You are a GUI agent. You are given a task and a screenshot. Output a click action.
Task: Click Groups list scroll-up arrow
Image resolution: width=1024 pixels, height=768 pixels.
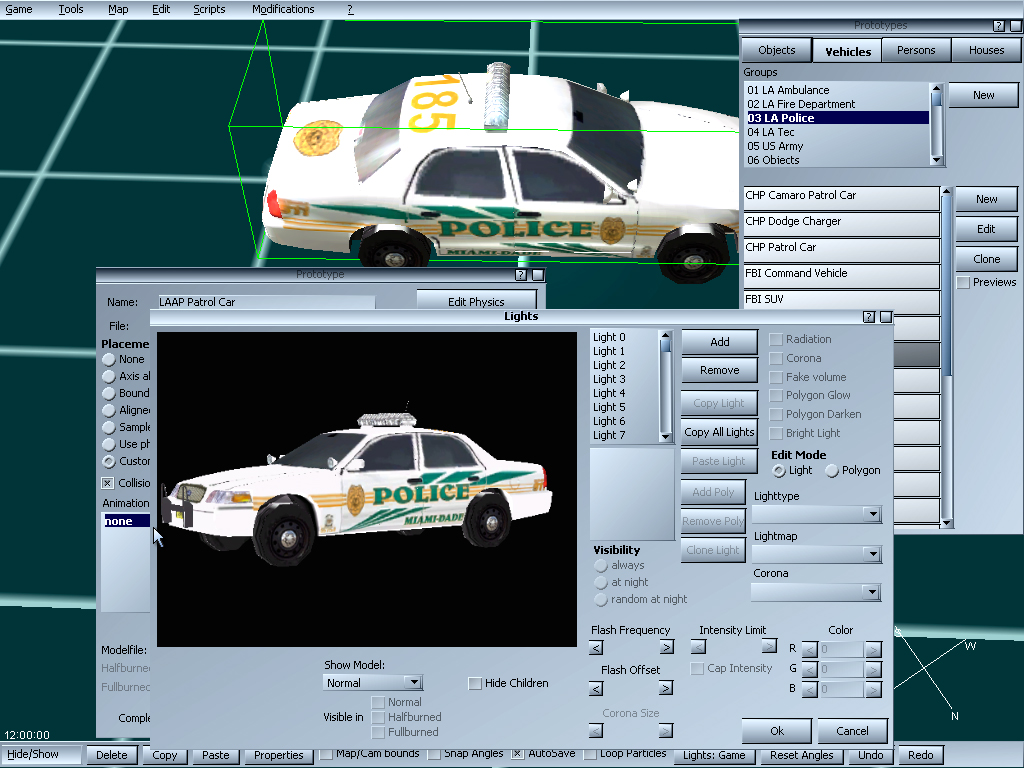(x=936, y=88)
